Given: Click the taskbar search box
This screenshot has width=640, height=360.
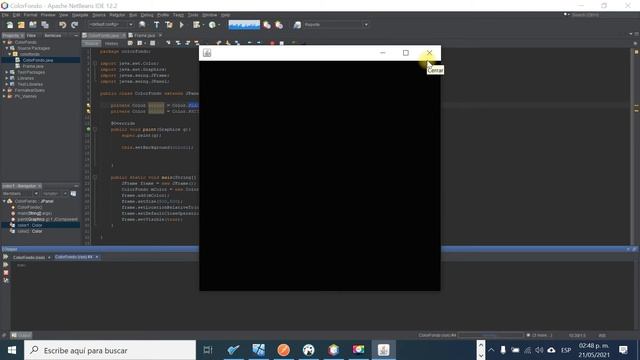Looking at the screenshot, I should [x=110, y=350].
